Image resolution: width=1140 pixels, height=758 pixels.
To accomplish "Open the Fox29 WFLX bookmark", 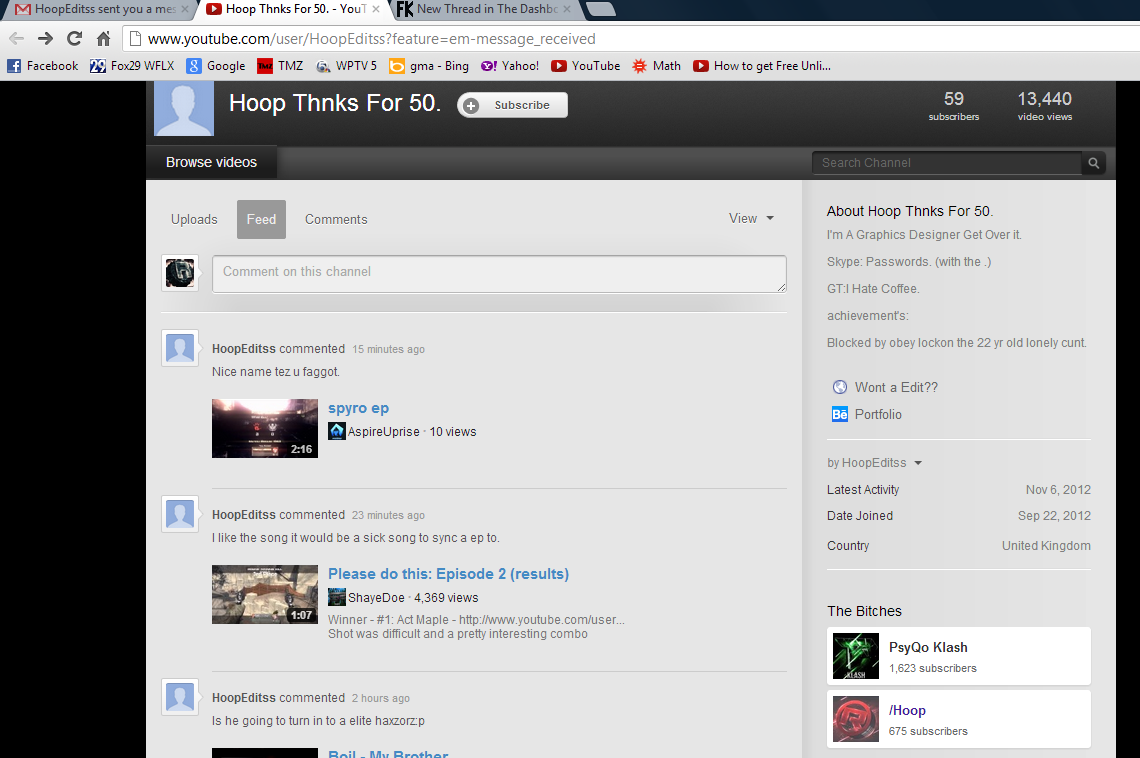I will (132, 66).
